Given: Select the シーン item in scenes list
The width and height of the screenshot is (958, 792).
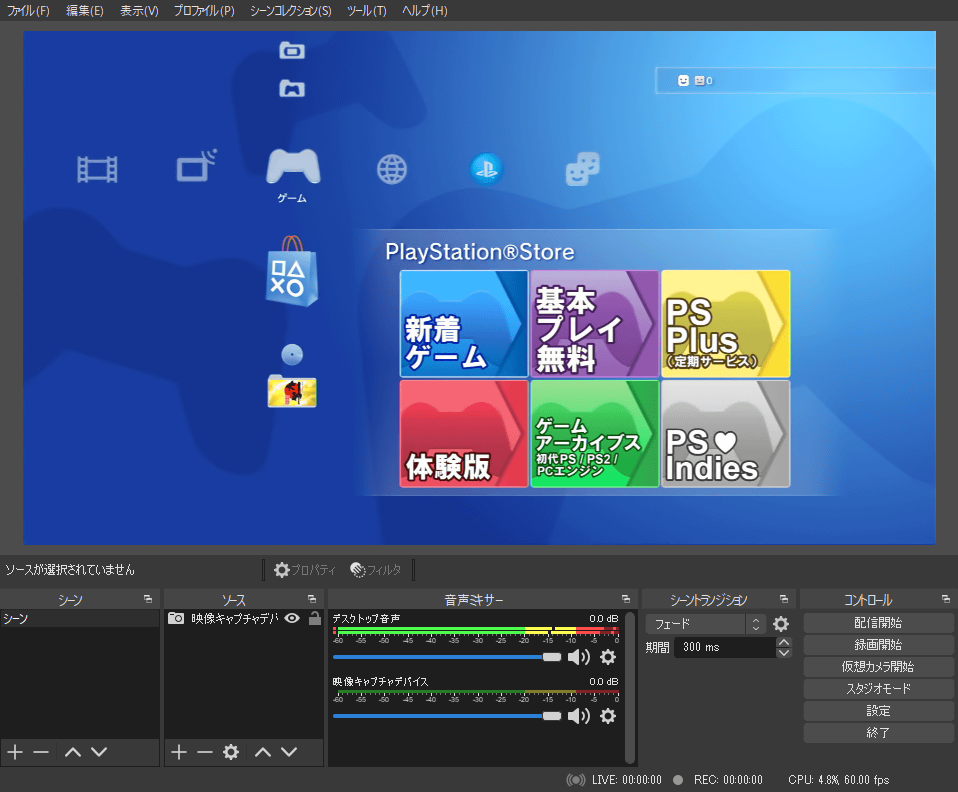Looking at the screenshot, I should coord(79,618).
